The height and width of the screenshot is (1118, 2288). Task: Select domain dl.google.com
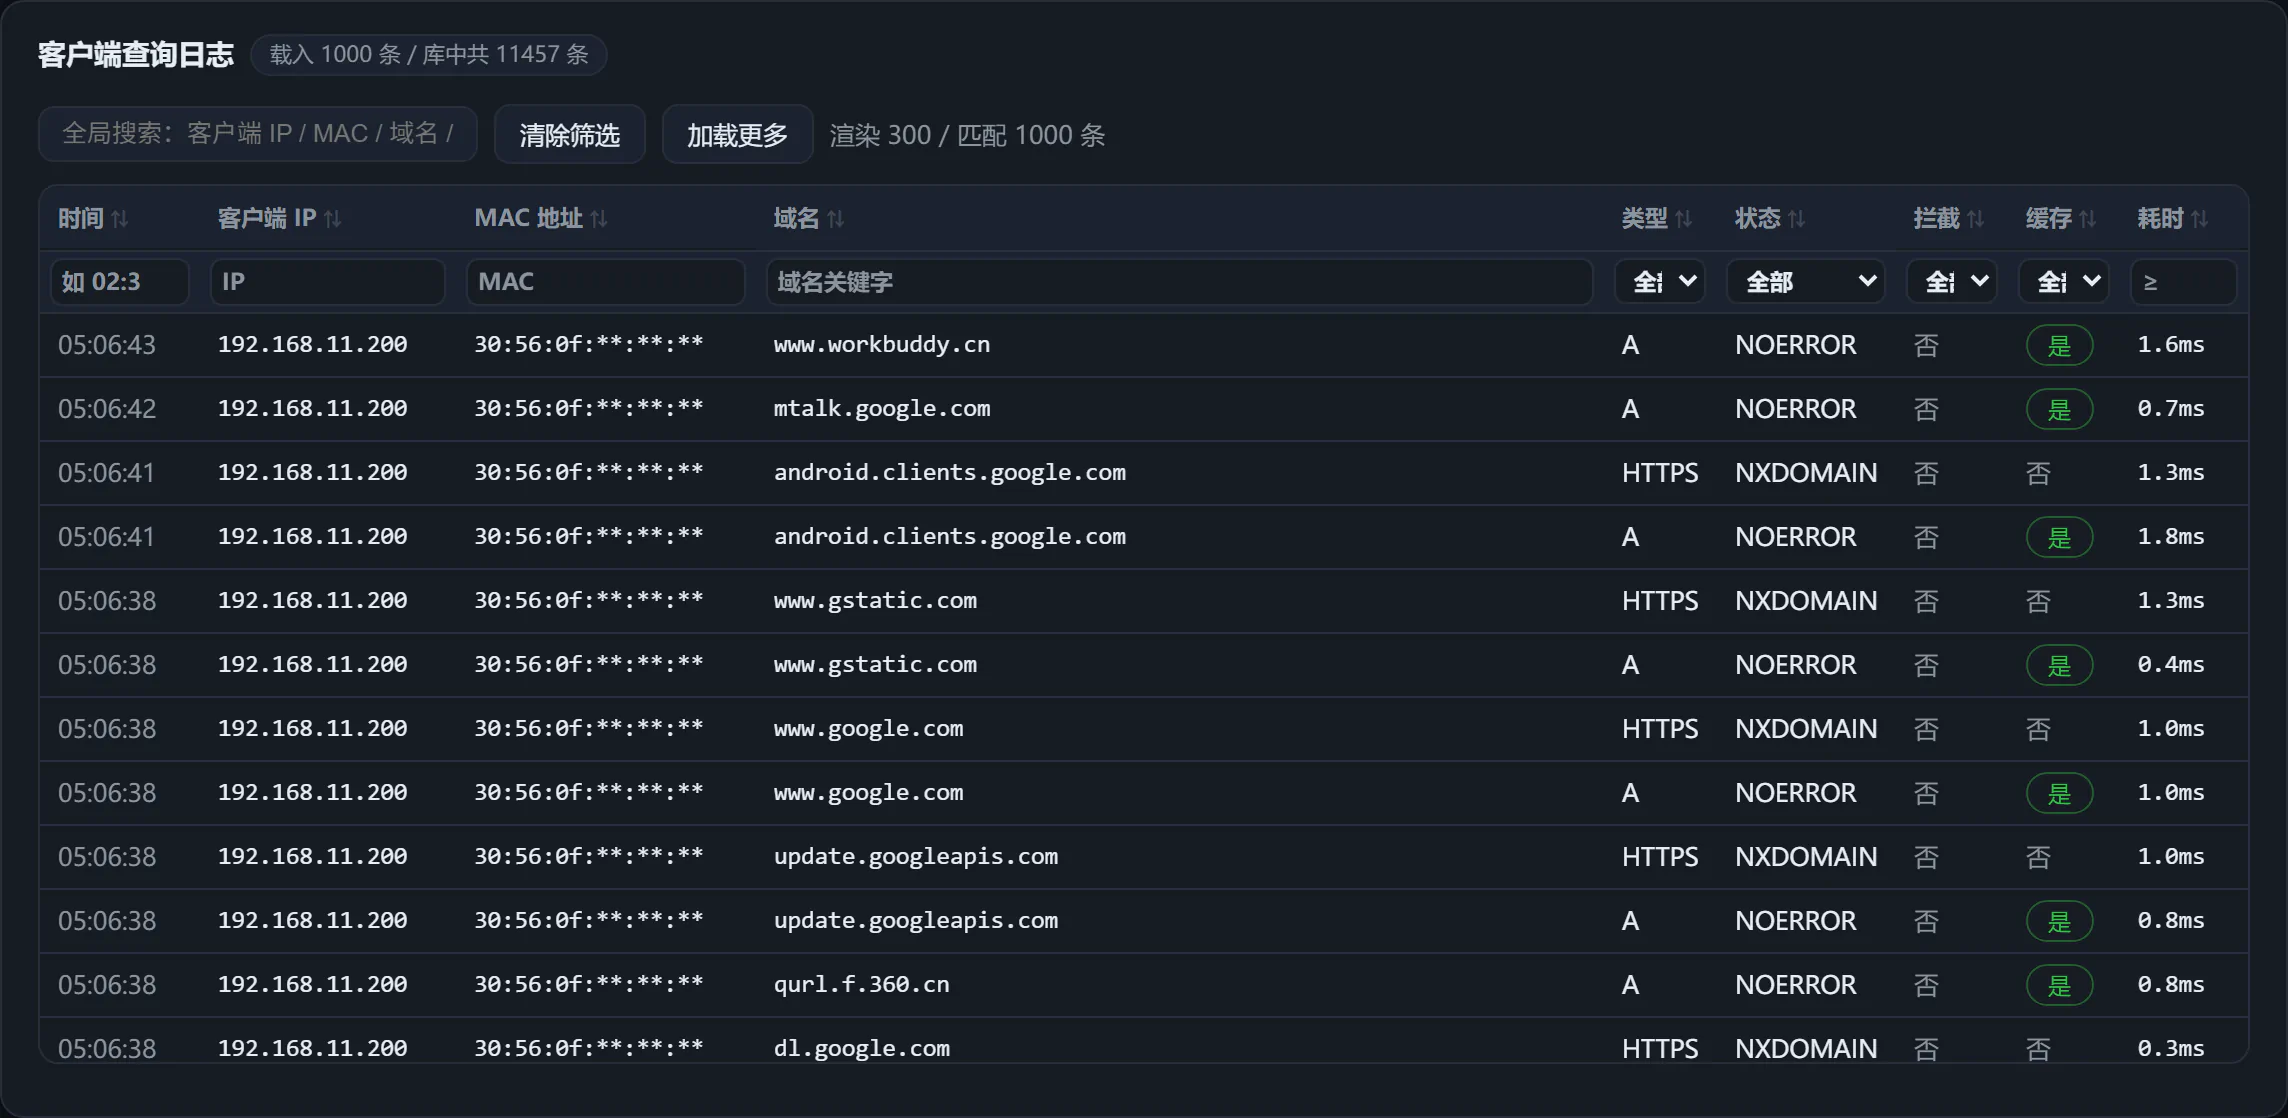861,1049
